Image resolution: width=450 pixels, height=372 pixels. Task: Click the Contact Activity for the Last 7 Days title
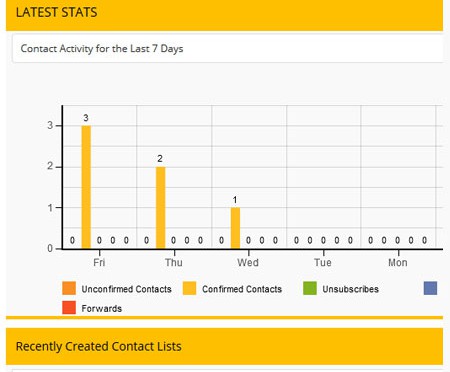[x=102, y=49]
